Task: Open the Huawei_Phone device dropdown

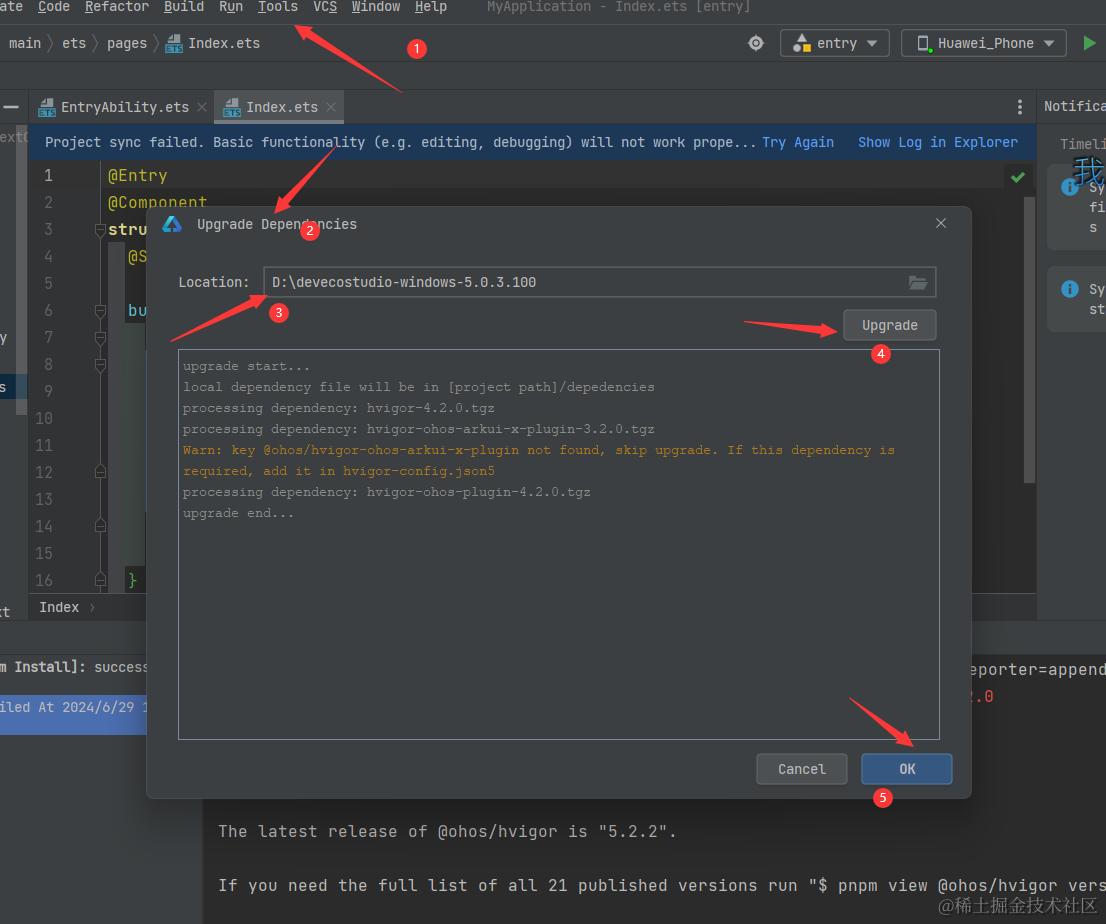Action: (x=984, y=43)
